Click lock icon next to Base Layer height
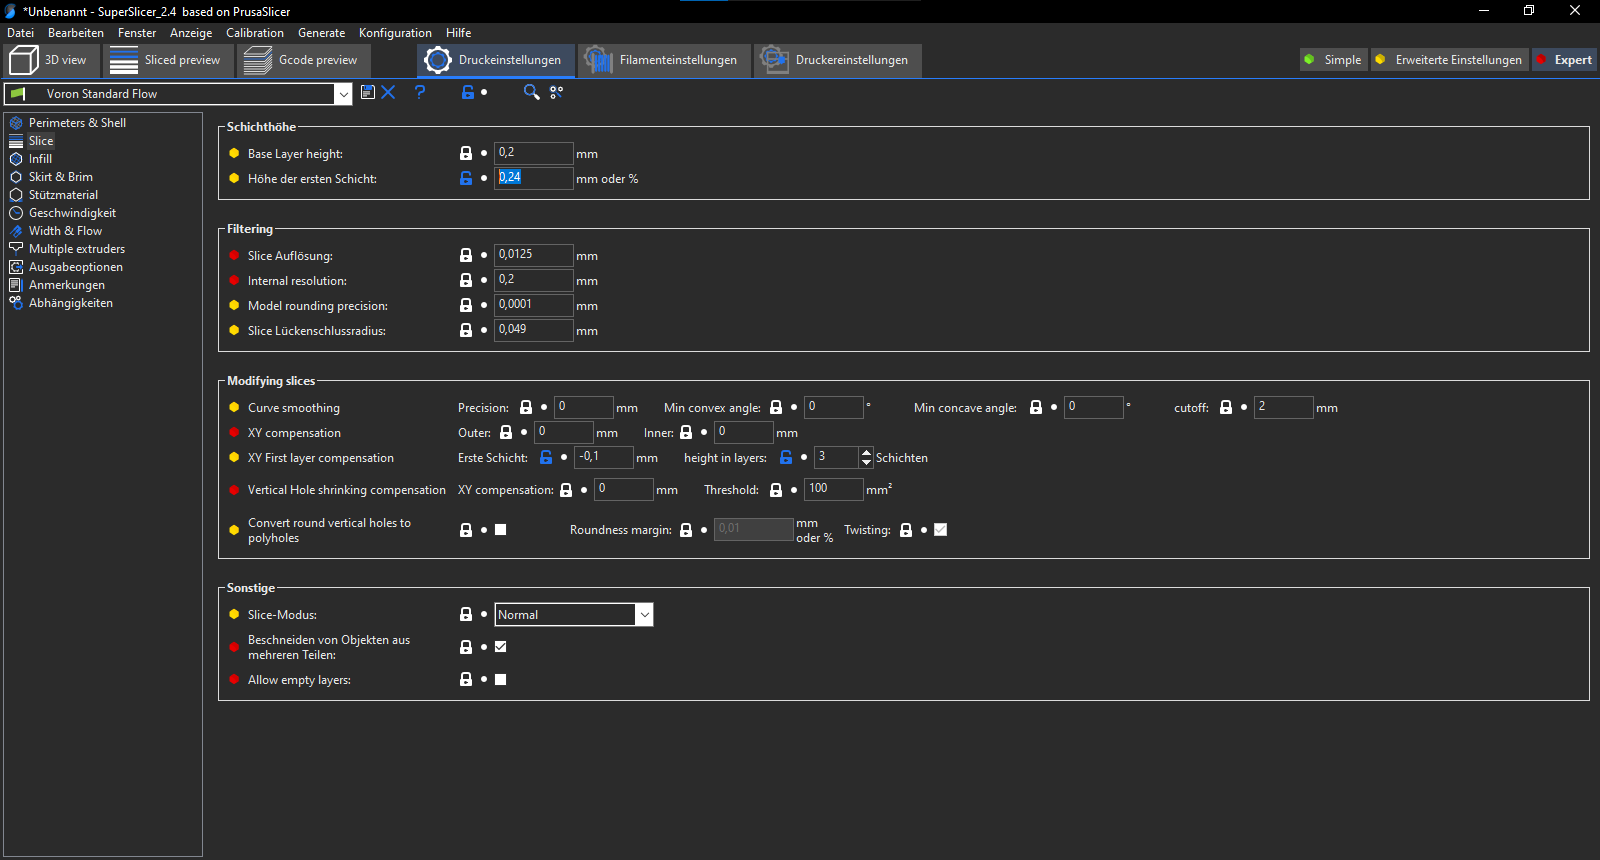The height and width of the screenshot is (860, 1600). click(466, 153)
